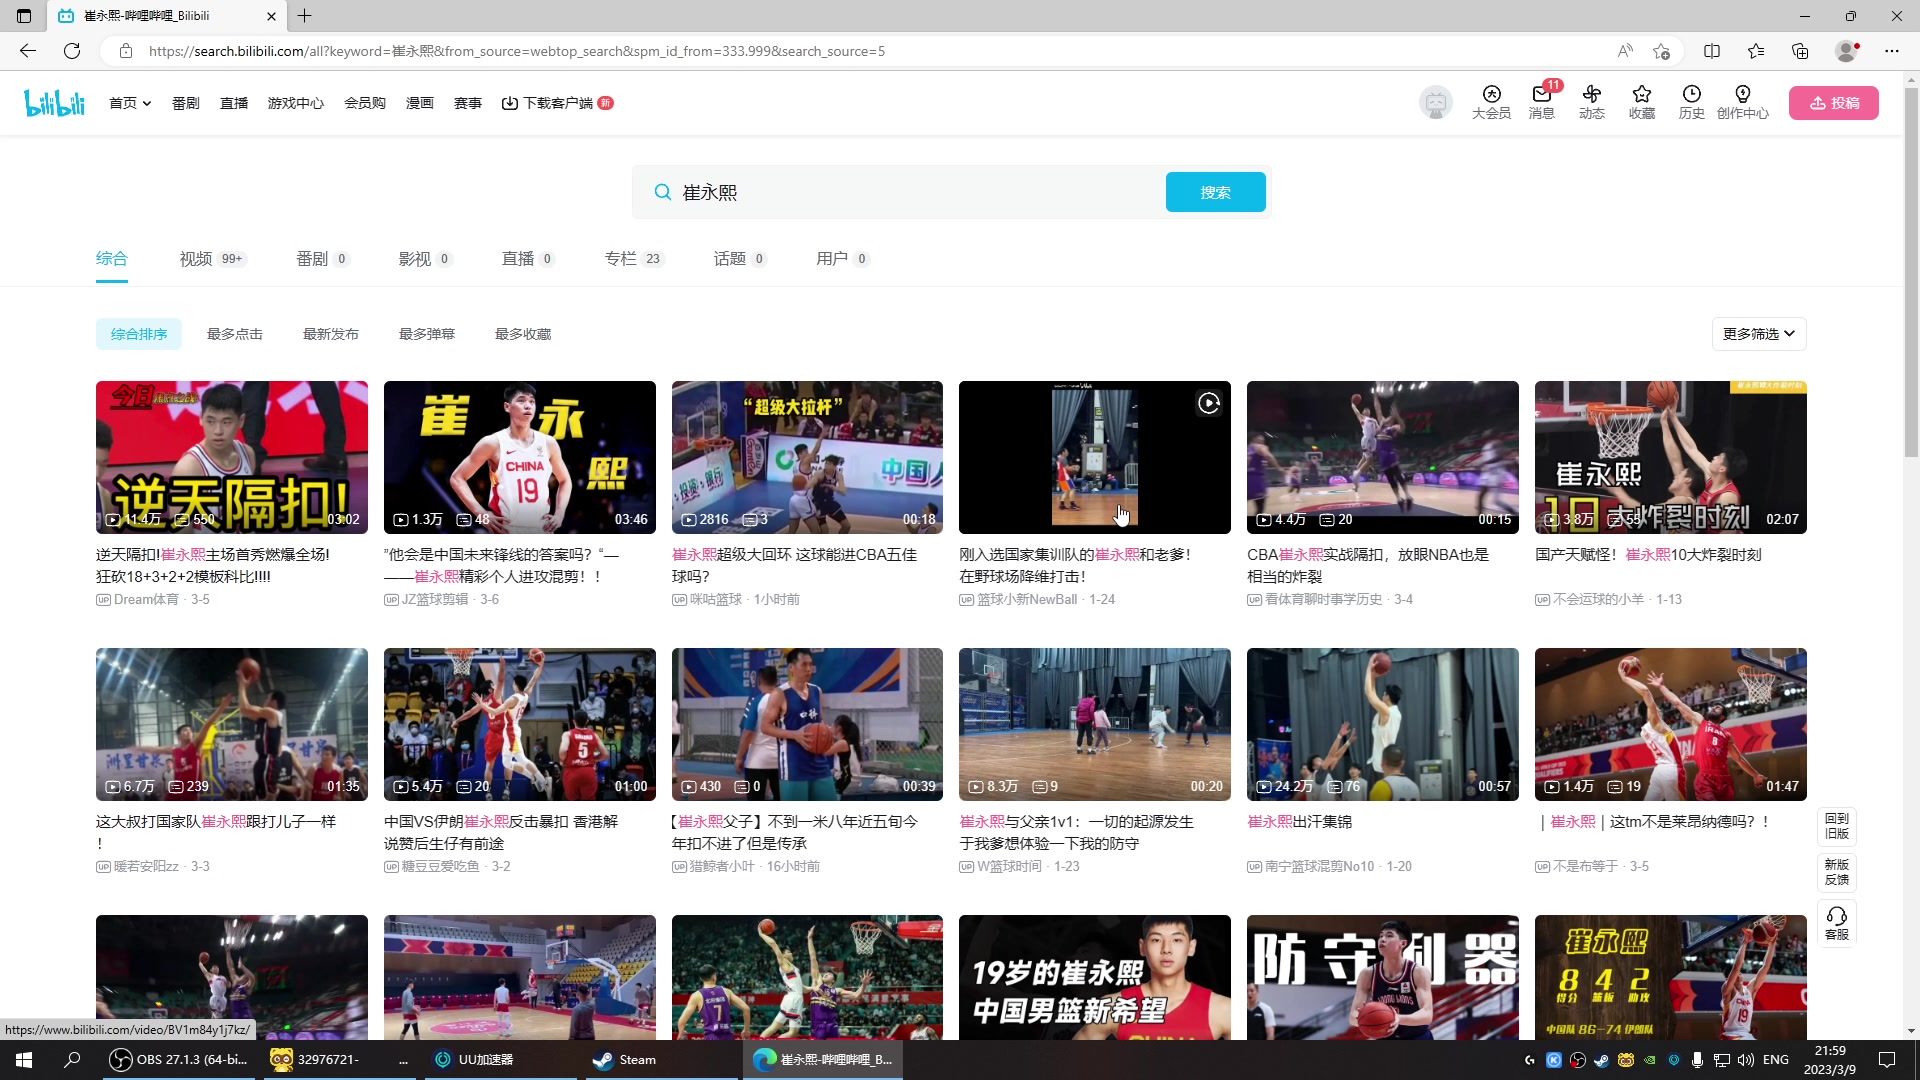The width and height of the screenshot is (1920, 1080).
Task: Open the 创作中心 creation center icon
Action: coord(1743,103)
